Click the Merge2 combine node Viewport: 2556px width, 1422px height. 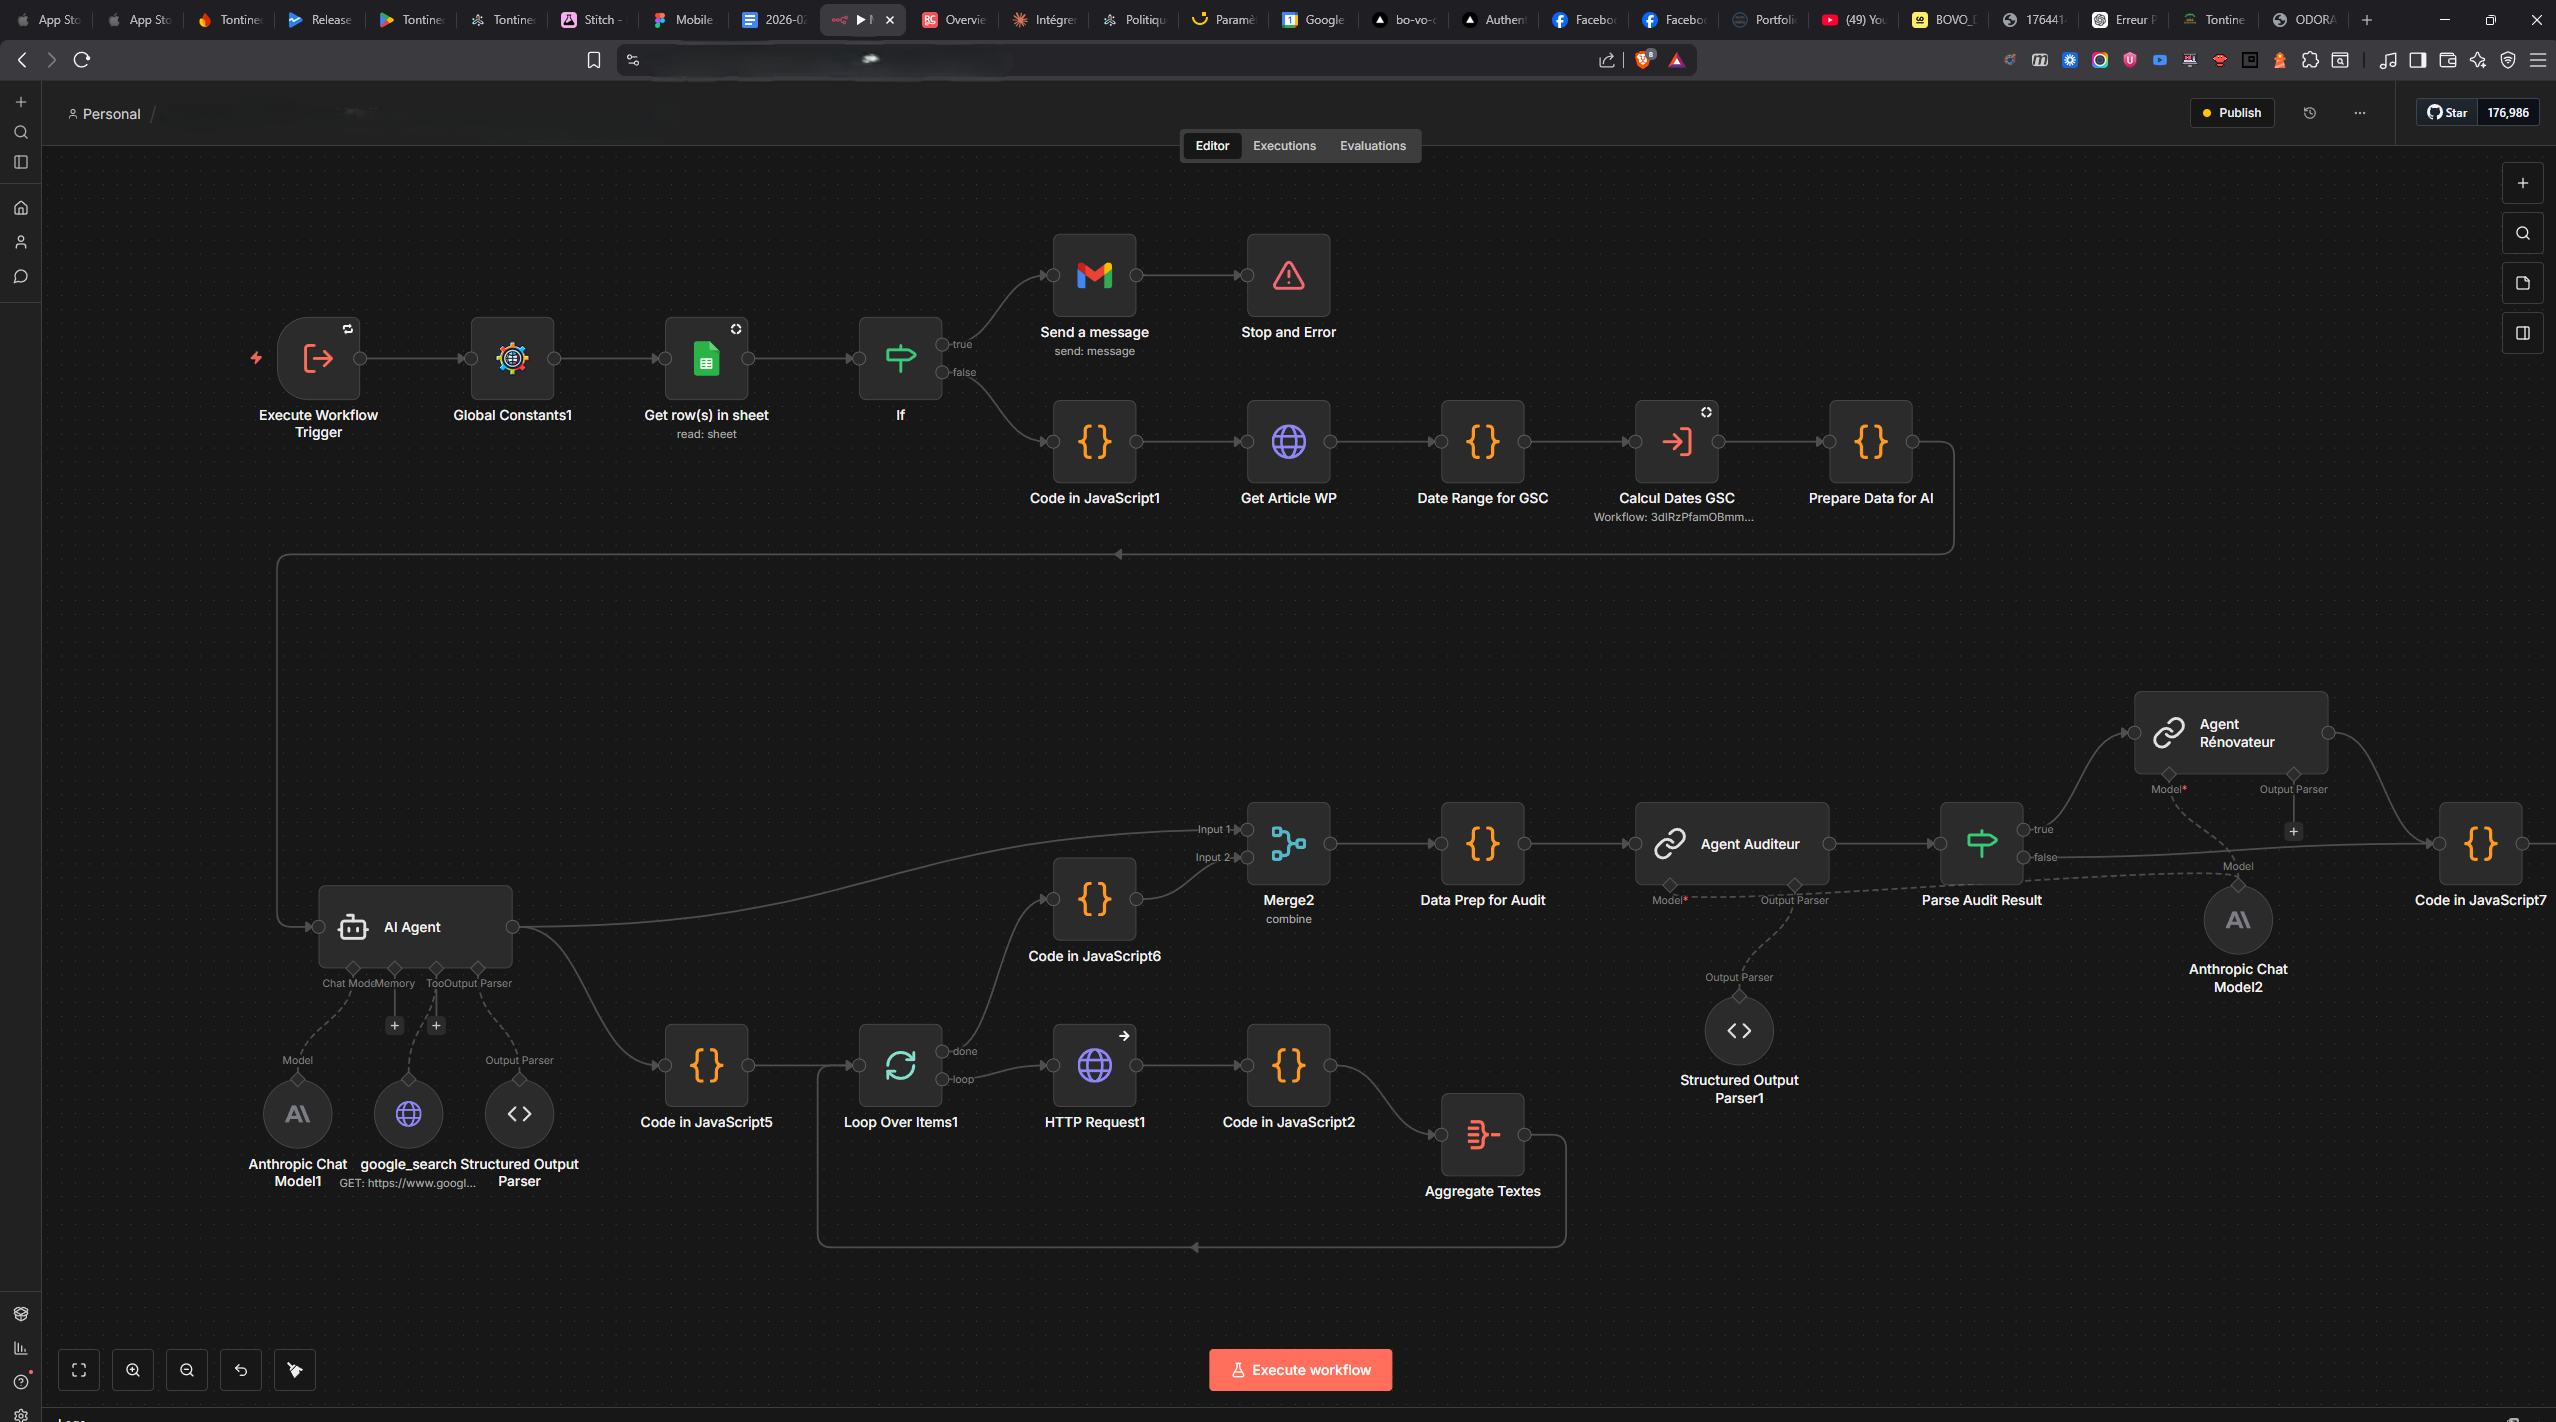pos(1288,843)
